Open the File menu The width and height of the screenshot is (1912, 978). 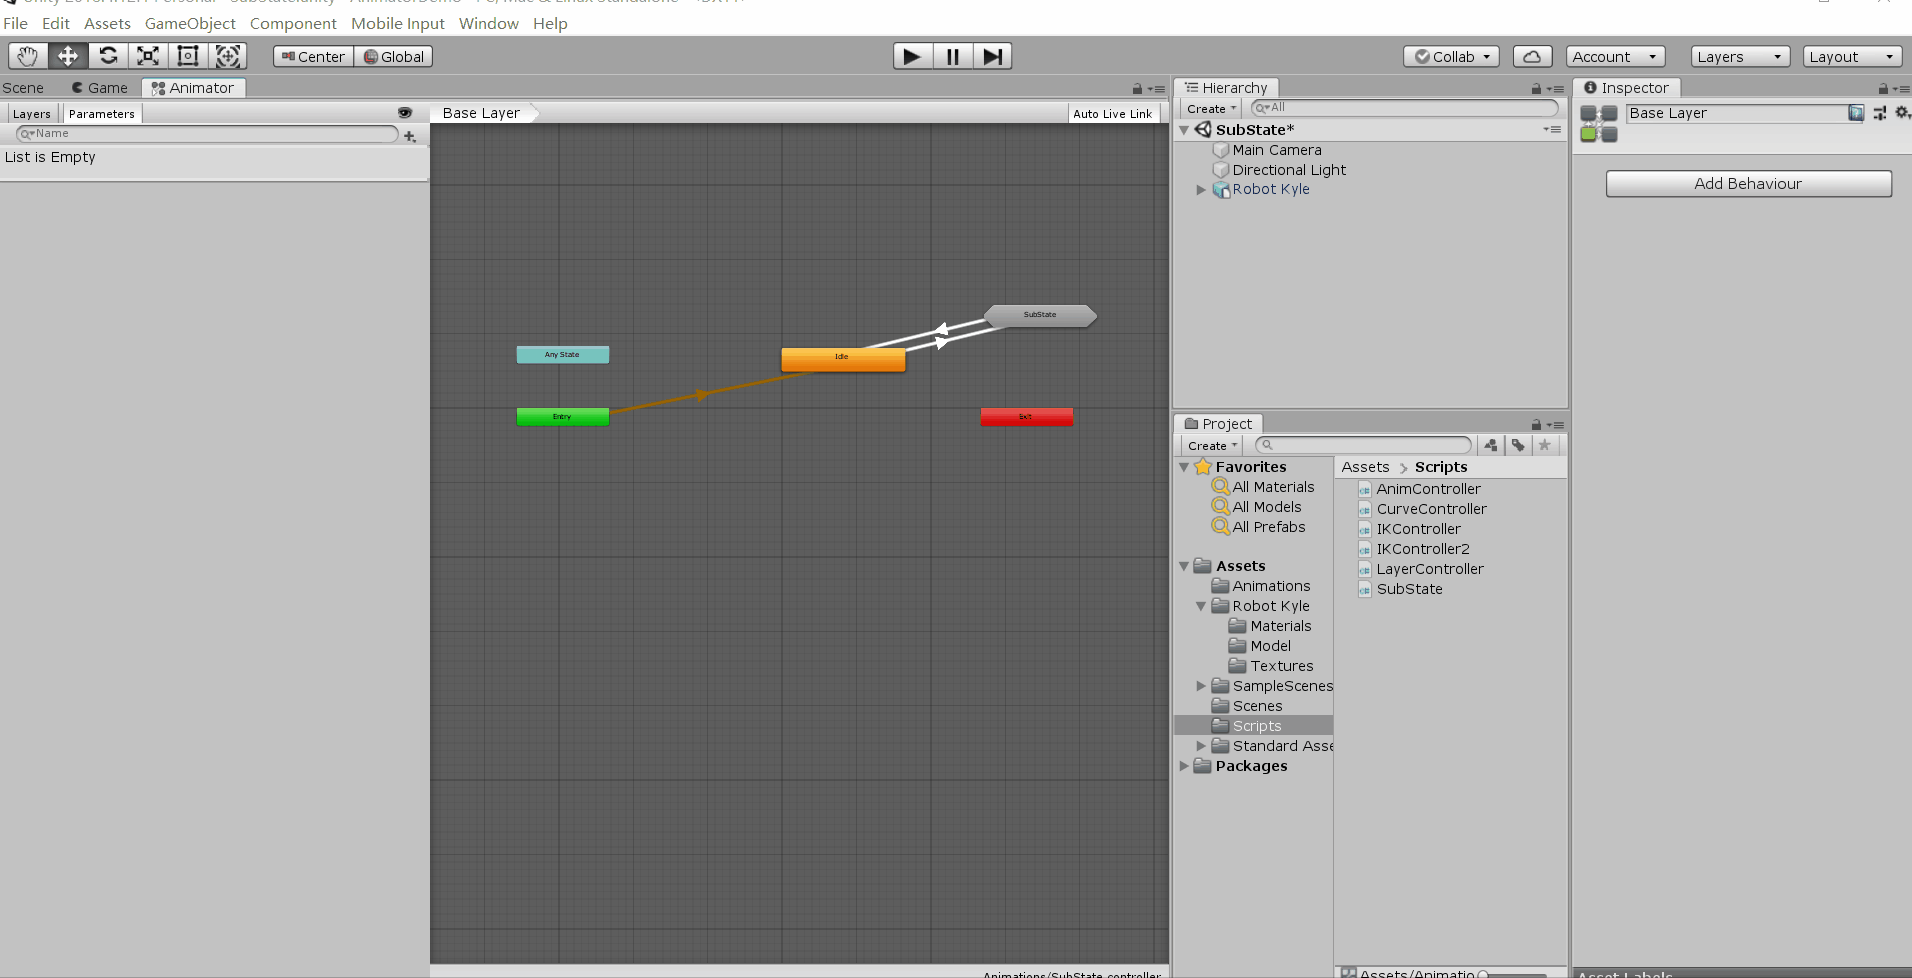click(15, 23)
